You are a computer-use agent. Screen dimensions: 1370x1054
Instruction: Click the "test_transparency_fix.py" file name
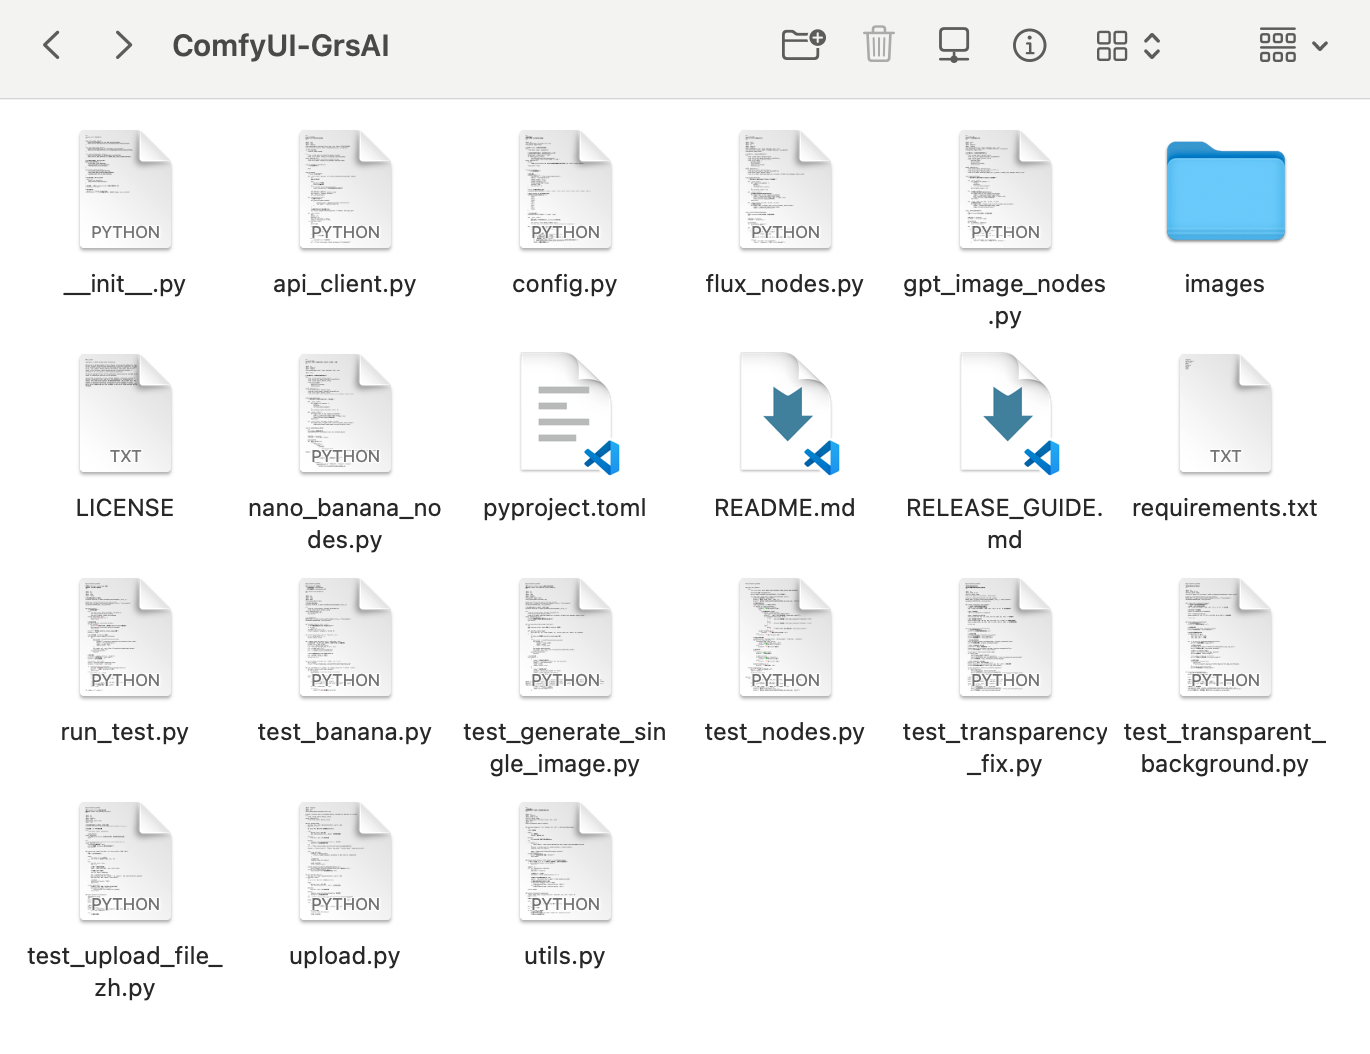(x=1005, y=748)
